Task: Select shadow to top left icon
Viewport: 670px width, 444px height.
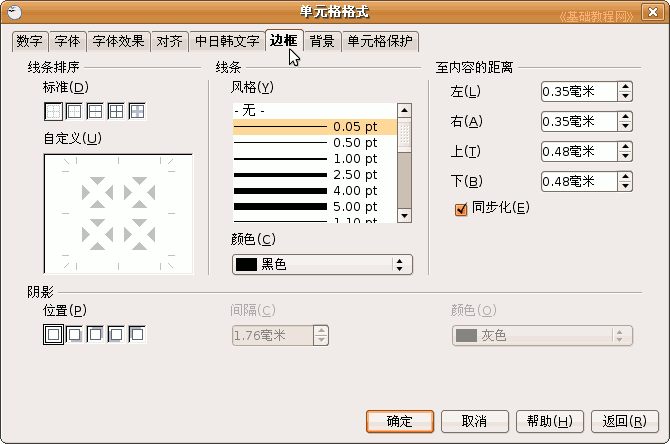Action: click(x=137, y=334)
